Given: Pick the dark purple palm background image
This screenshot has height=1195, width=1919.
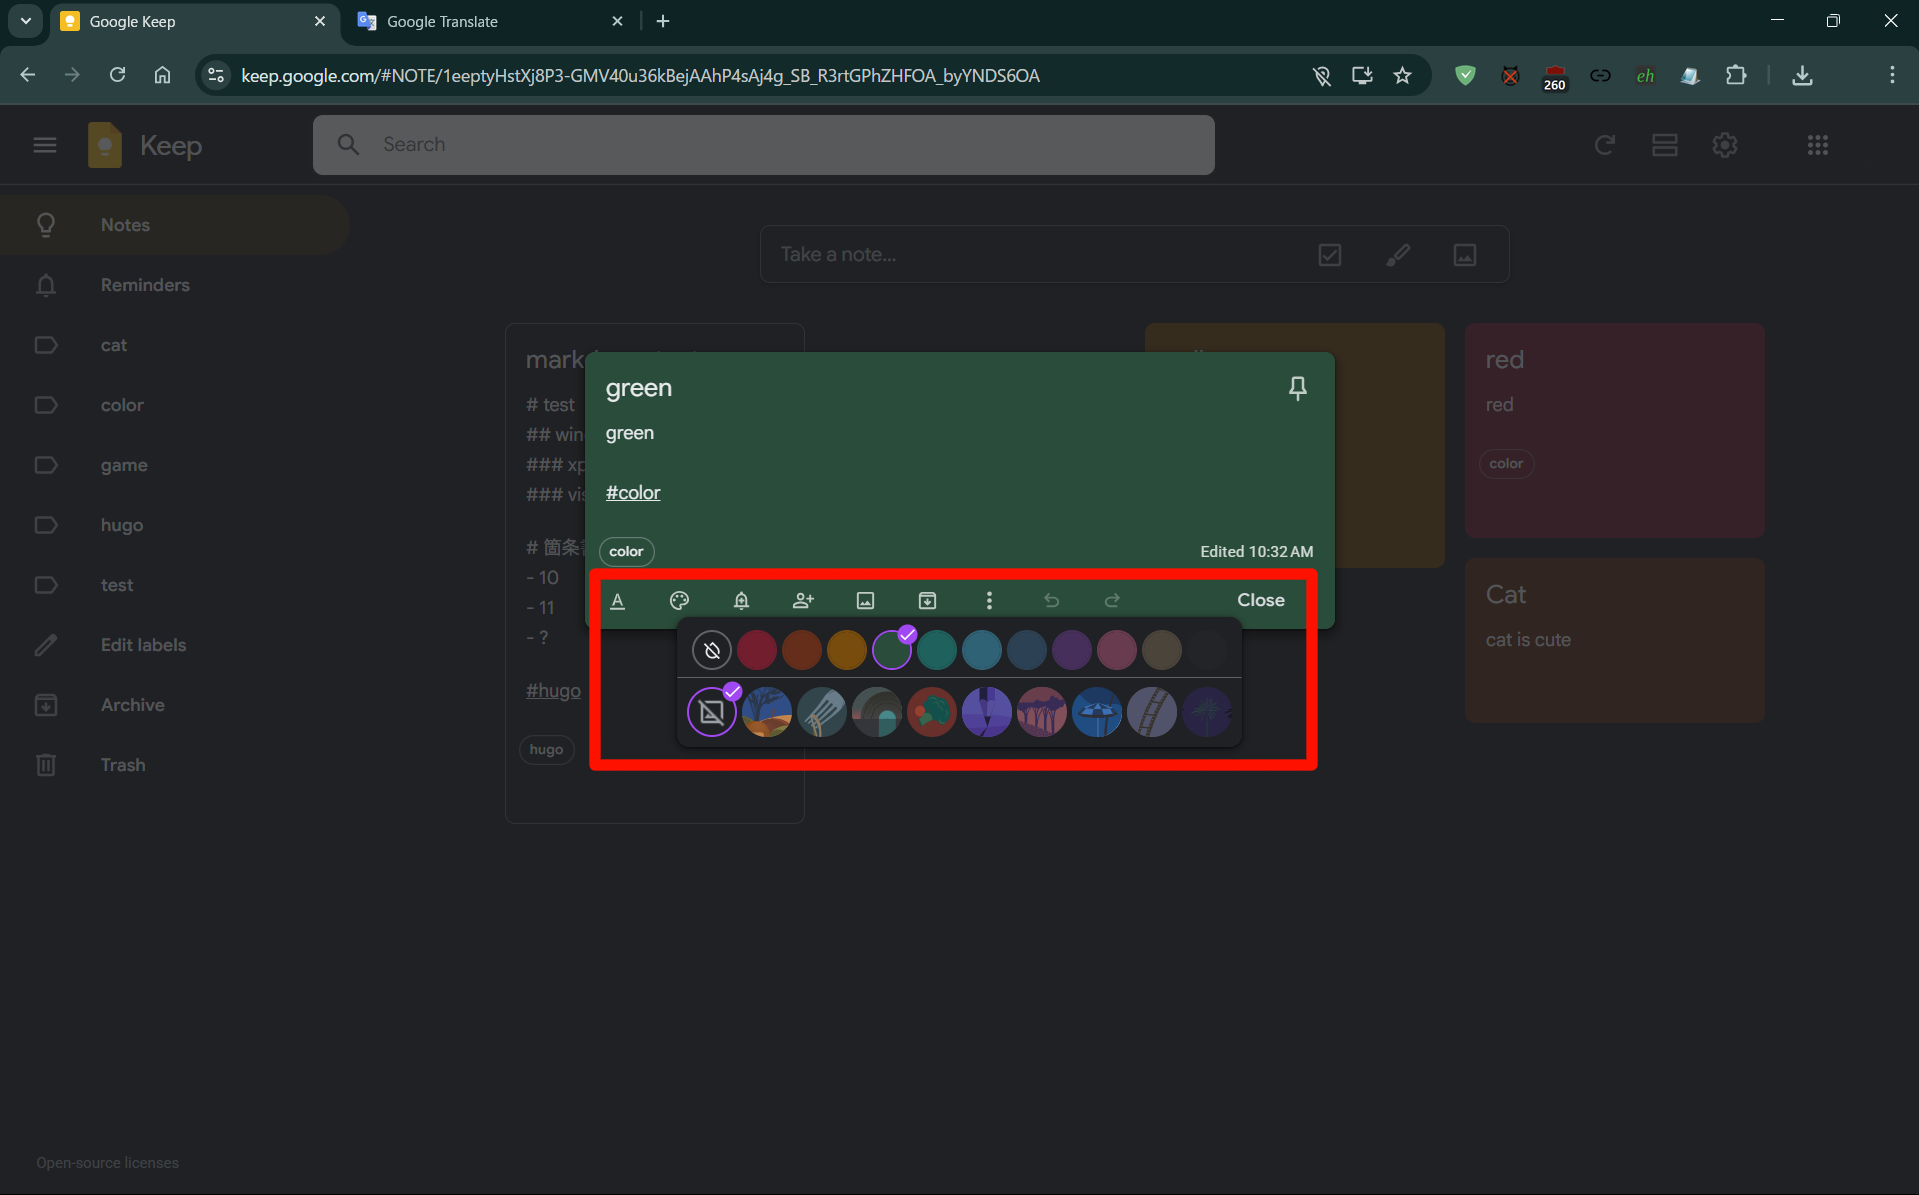Looking at the screenshot, I should coord(1207,712).
